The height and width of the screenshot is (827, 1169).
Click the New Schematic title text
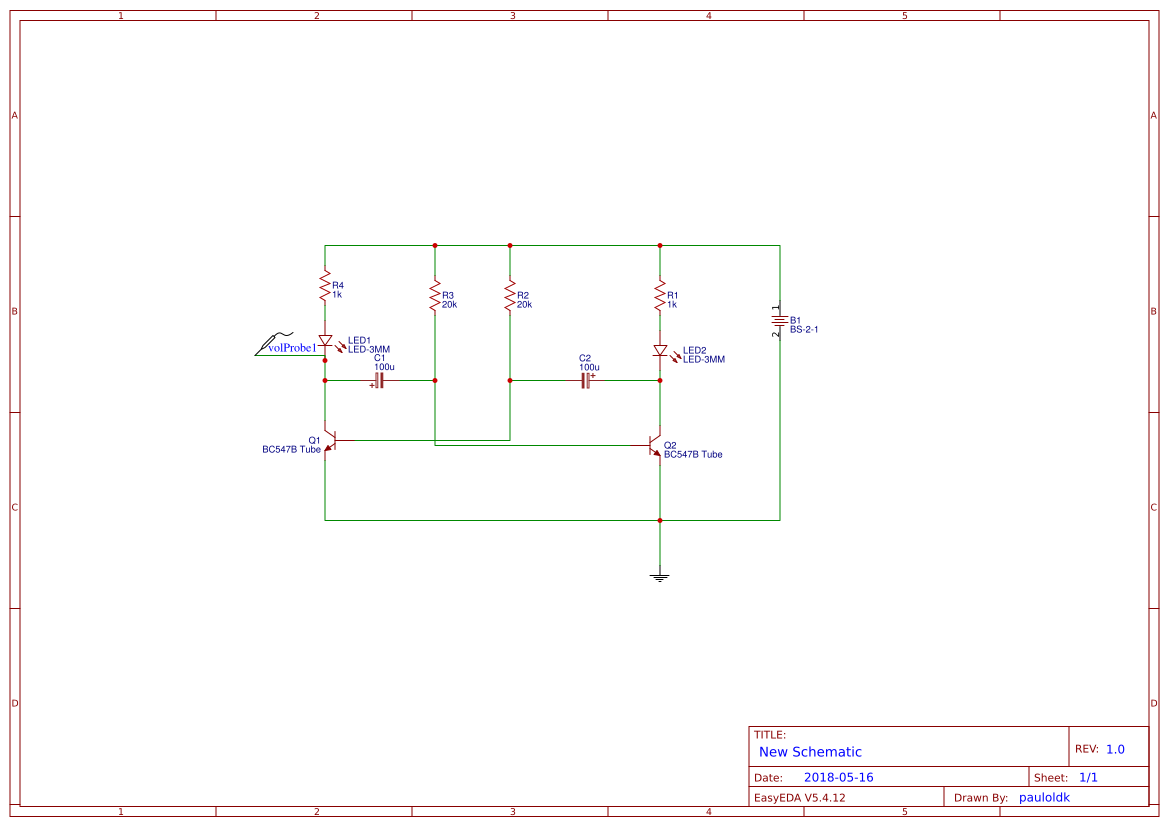810,751
